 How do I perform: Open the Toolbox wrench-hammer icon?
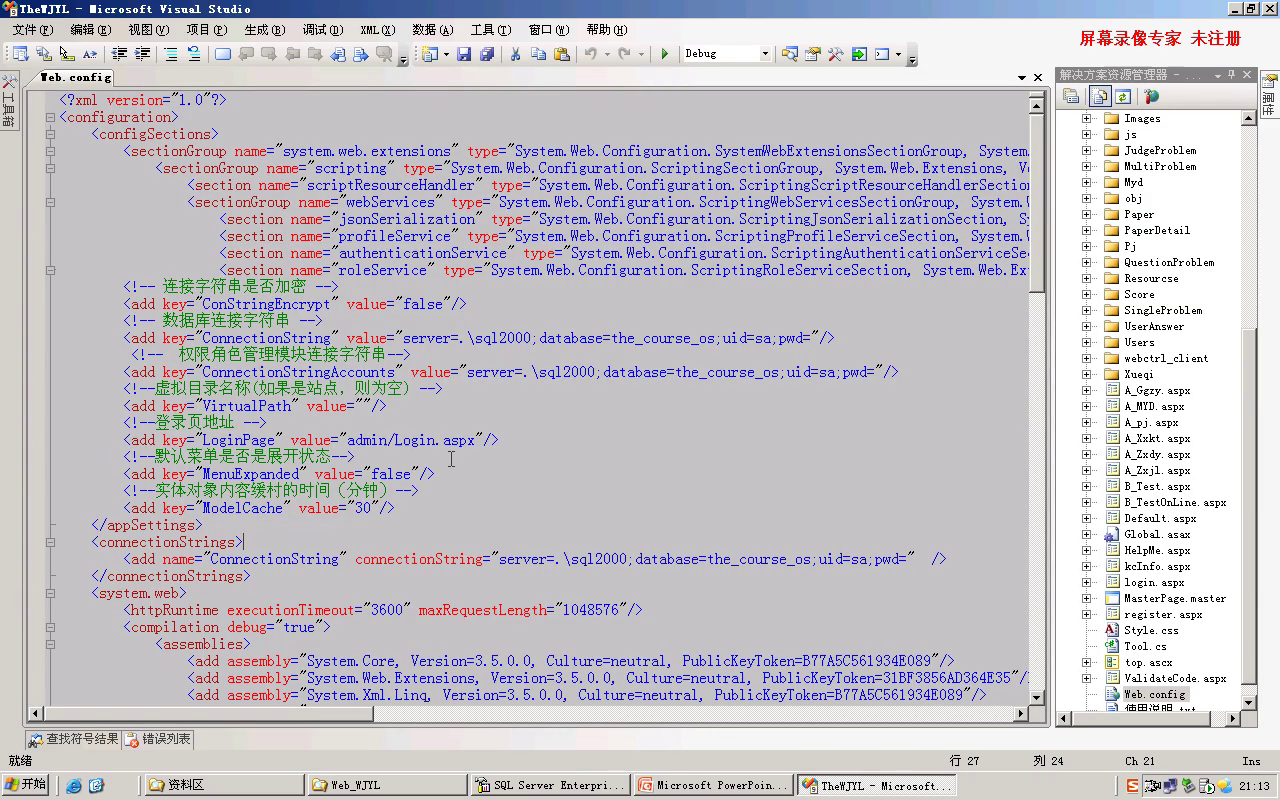click(x=835, y=54)
